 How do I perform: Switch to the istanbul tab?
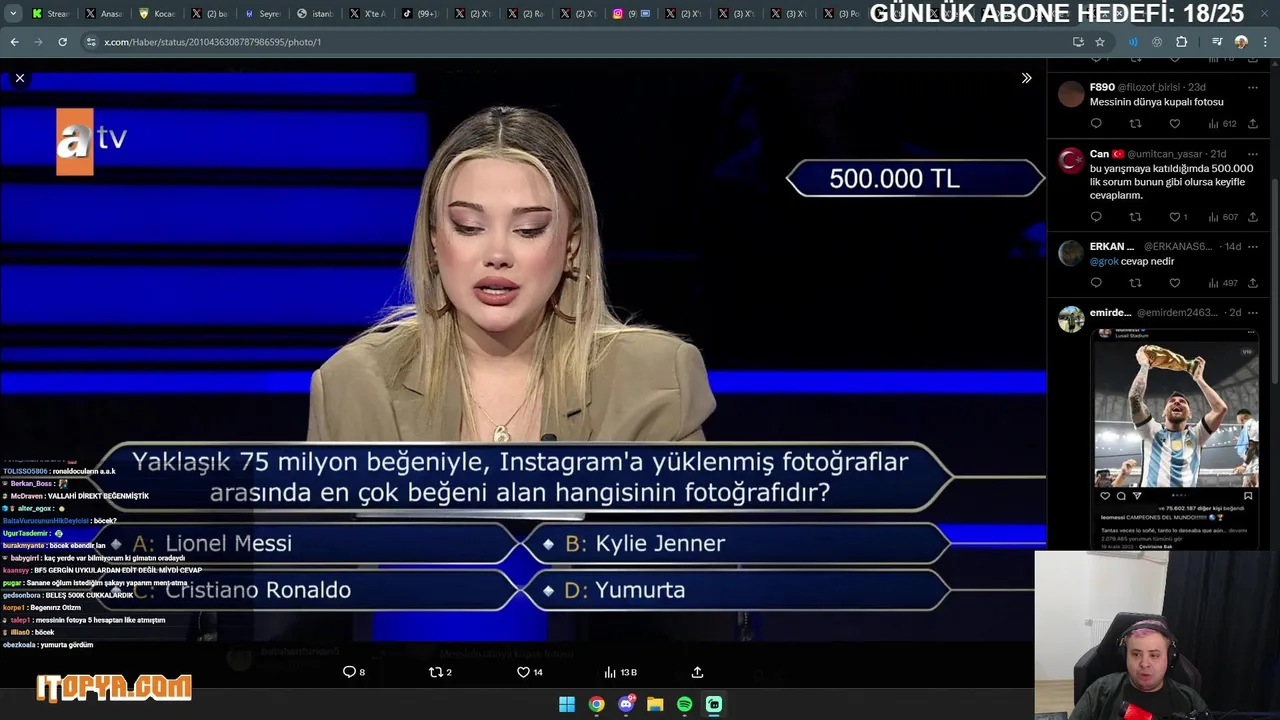pyautogui.click(x=315, y=14)
